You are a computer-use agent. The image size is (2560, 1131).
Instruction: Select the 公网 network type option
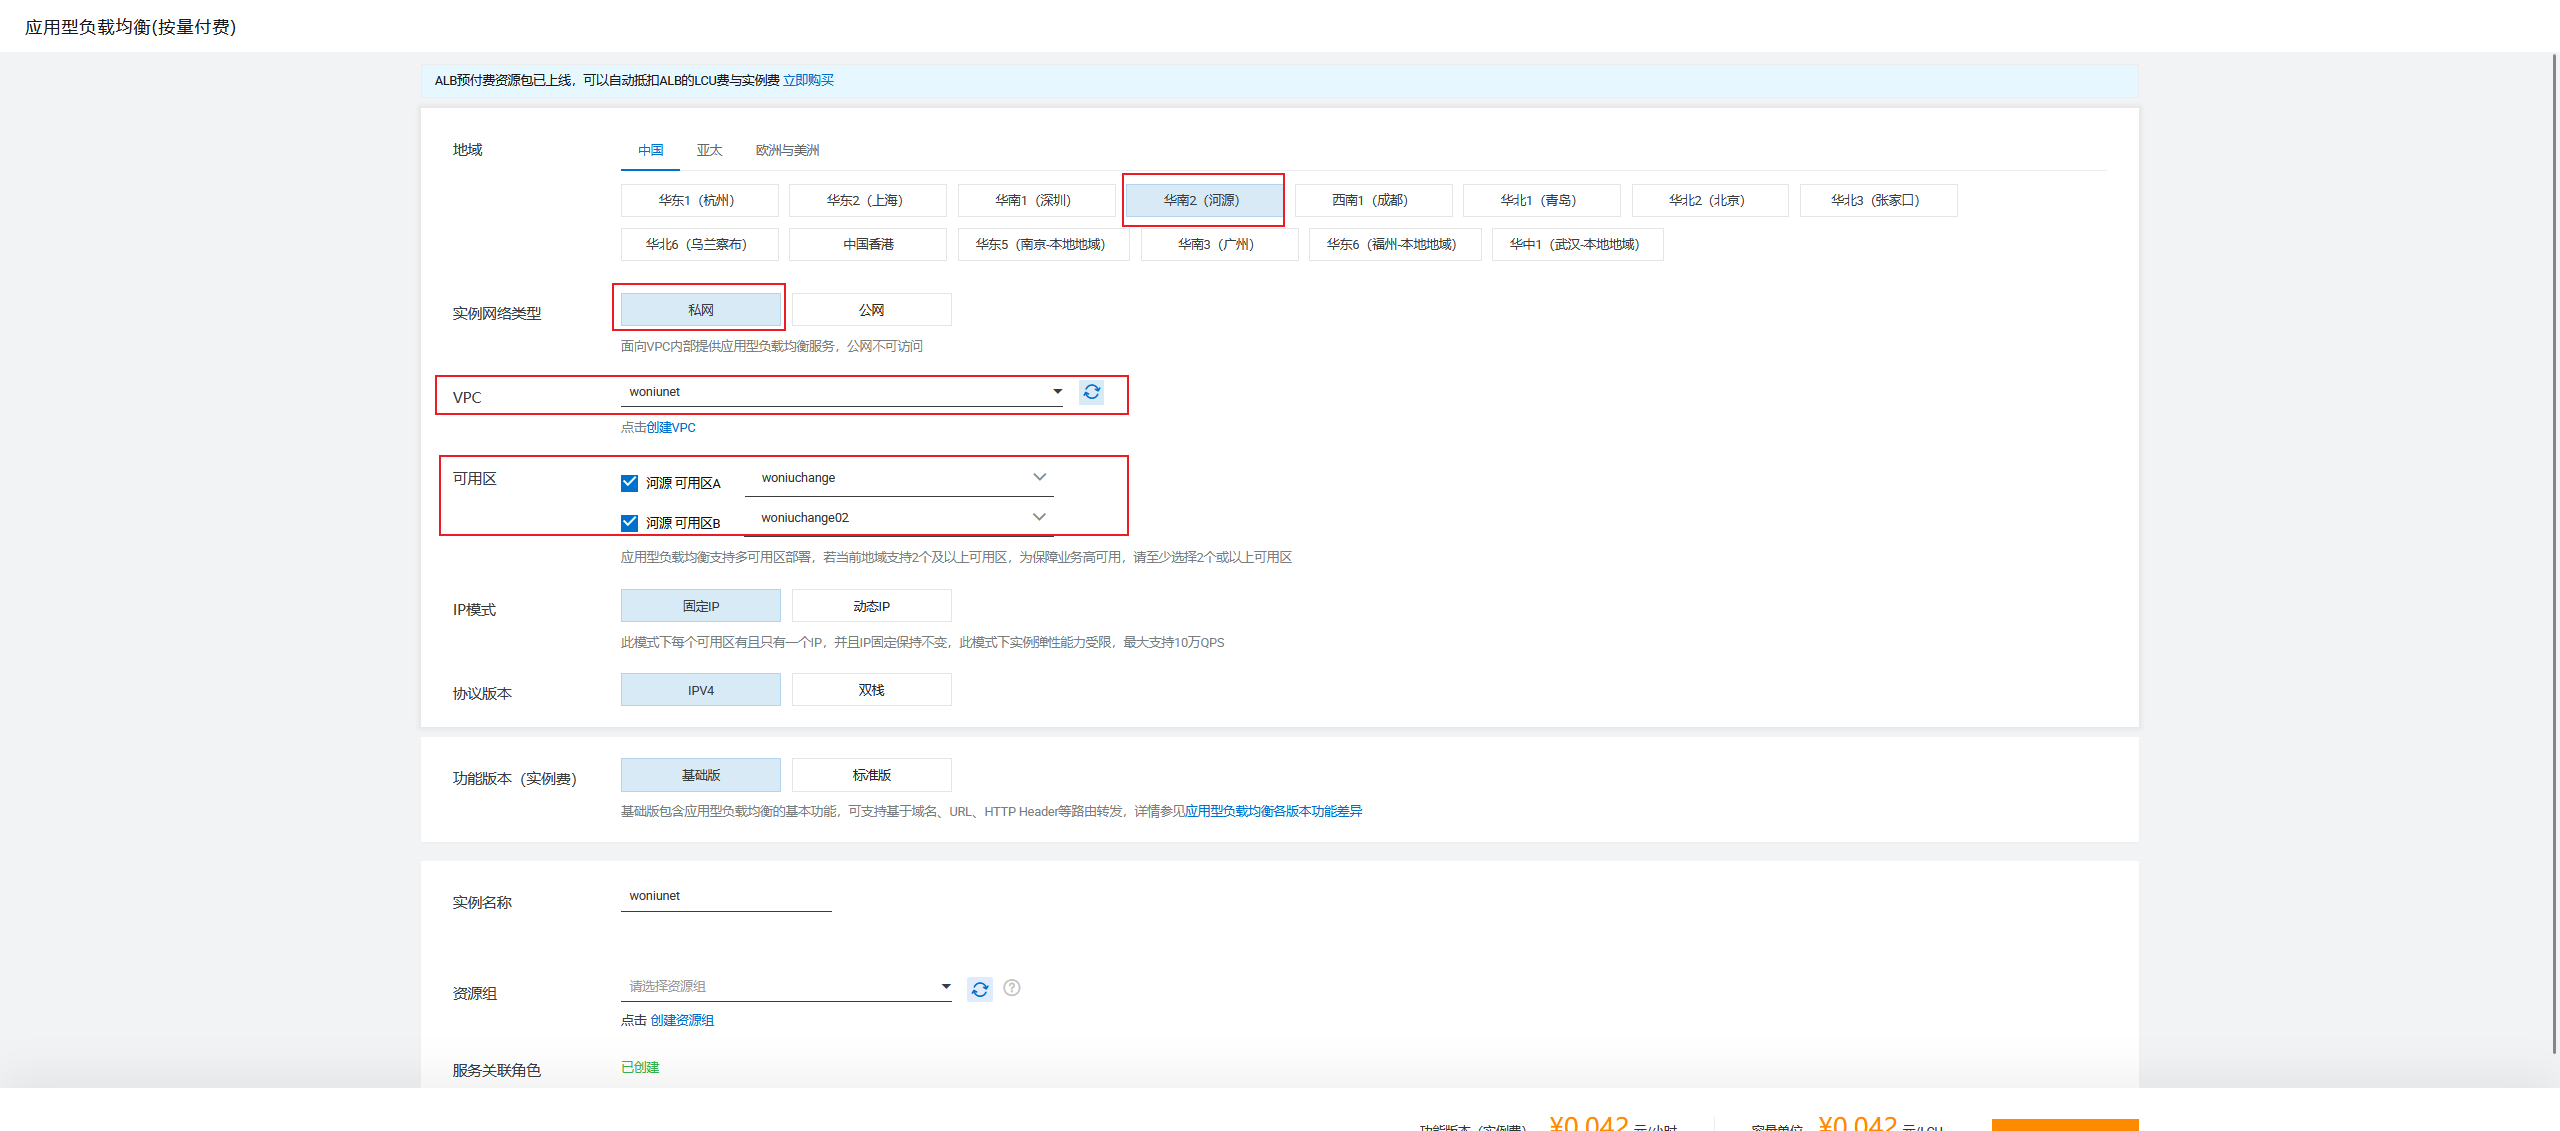[x=871, y=310]
